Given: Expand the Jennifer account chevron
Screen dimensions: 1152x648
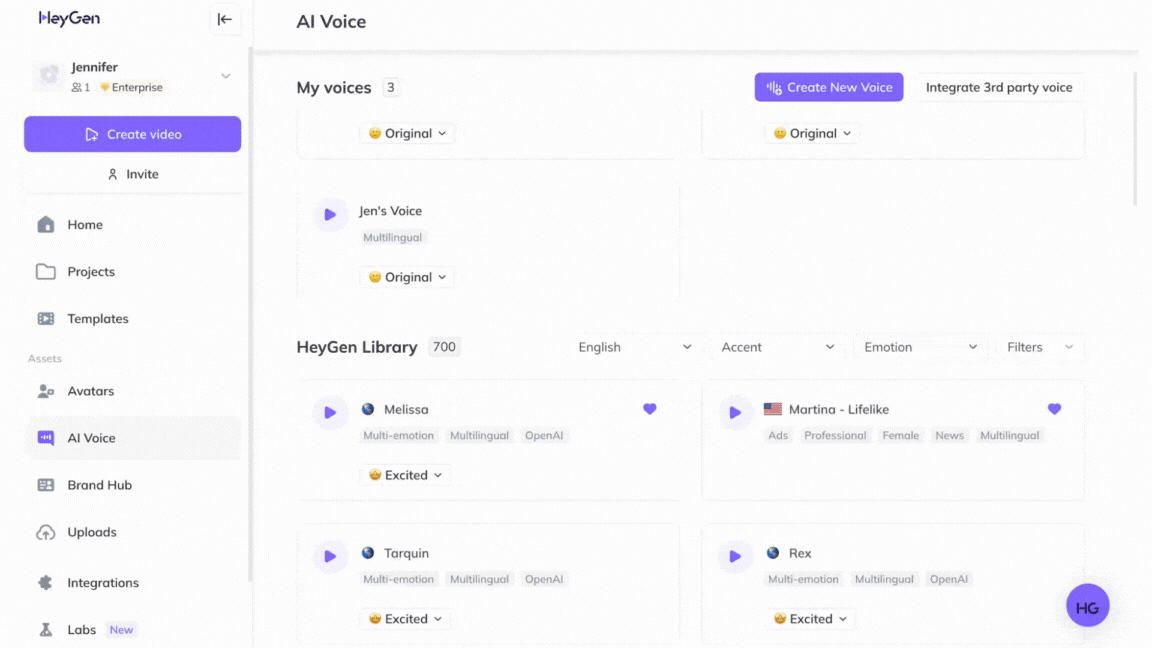Looking at the screenshot, I should click(226, 76).
